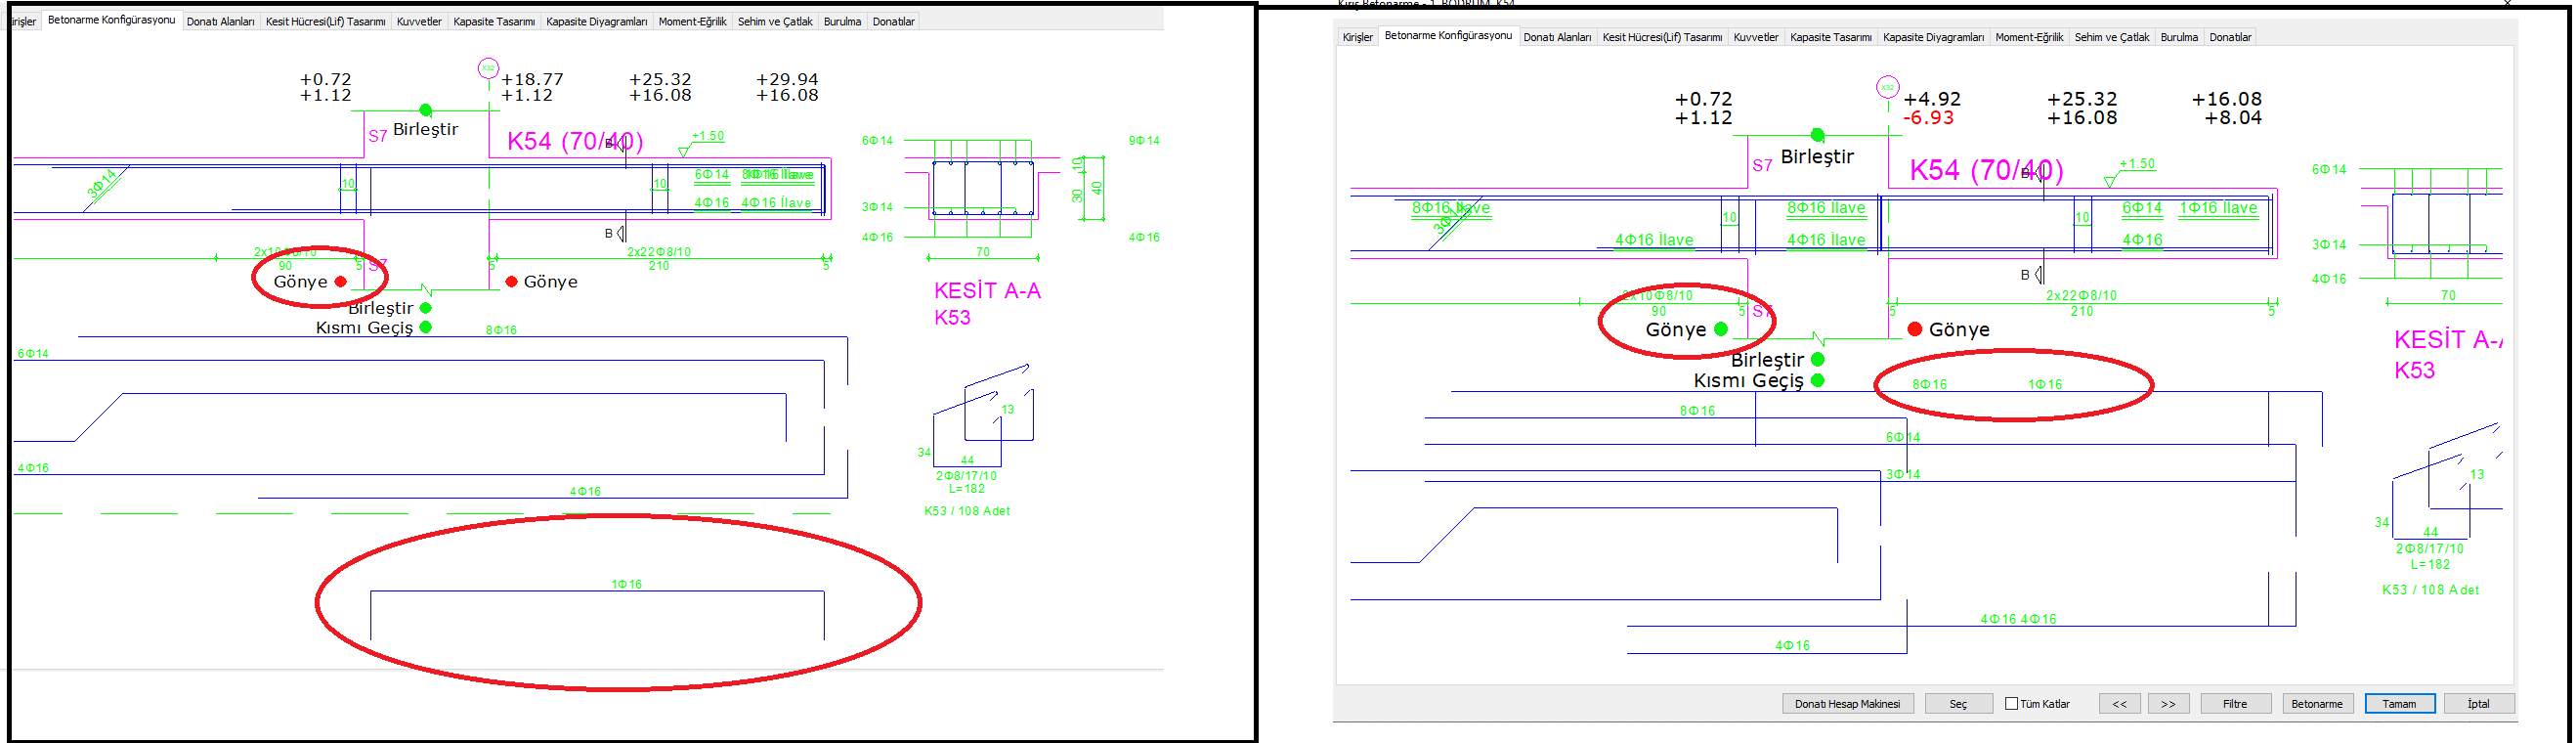Open Sehim ve Çatlak tab in right window
Viewport: 2576px width, 743px height.
coord(2112,37)
